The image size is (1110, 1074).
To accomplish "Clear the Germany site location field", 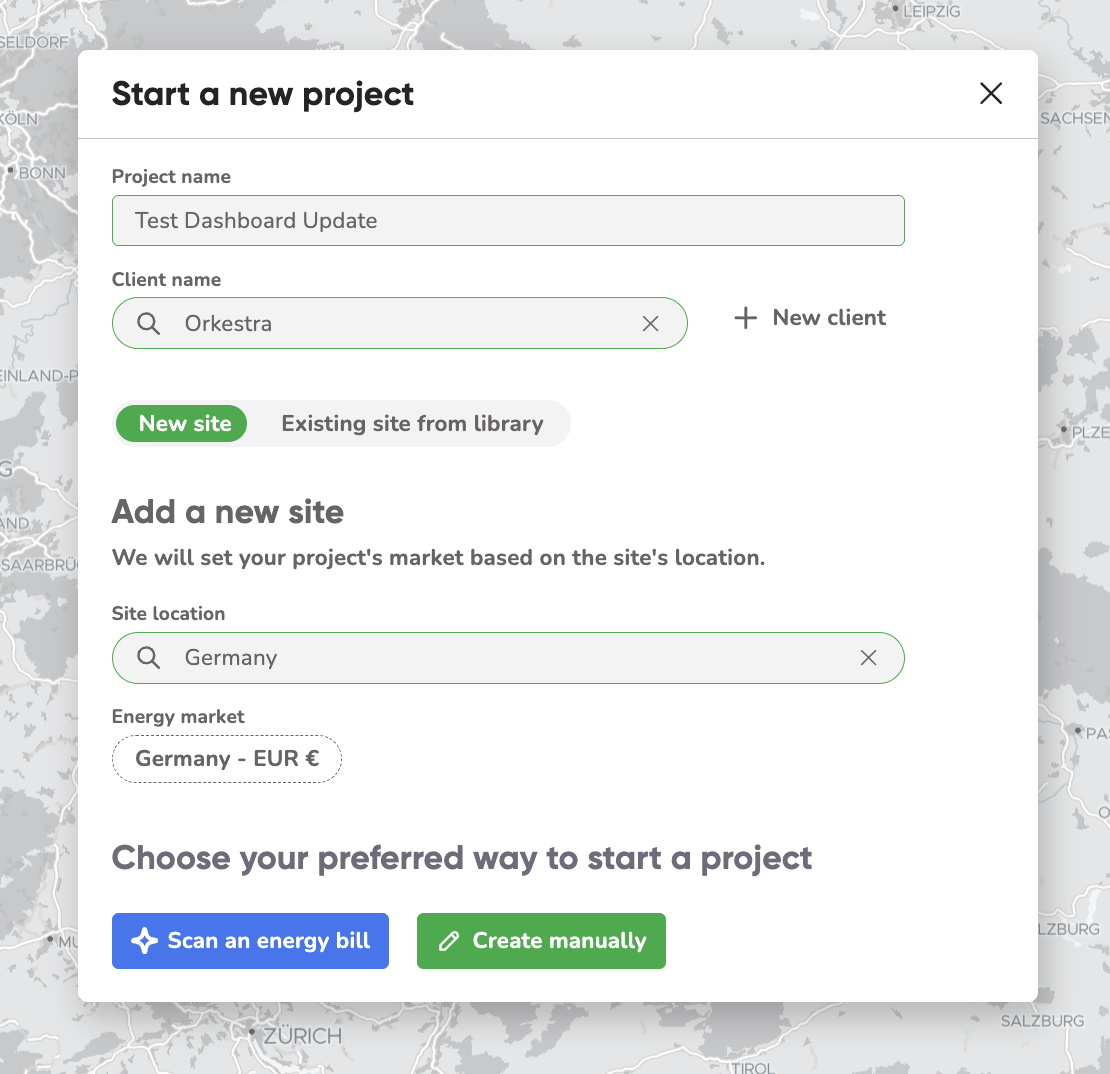I will [x=868, y=658].
